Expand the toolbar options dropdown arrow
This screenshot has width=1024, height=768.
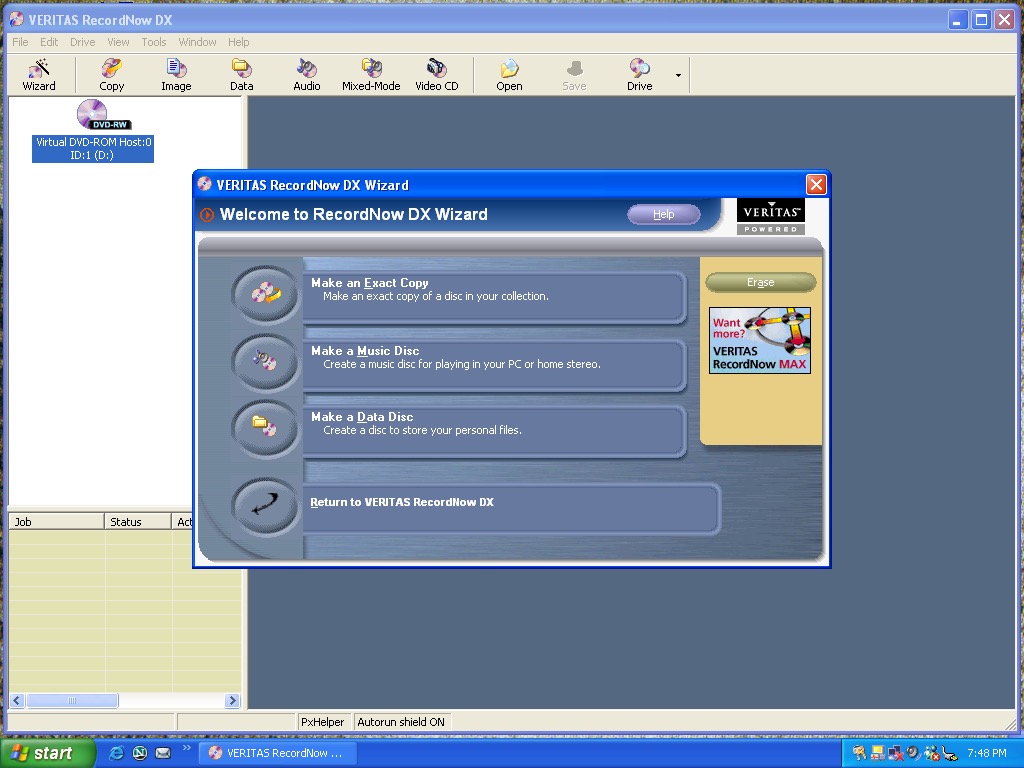click(678, 76)
